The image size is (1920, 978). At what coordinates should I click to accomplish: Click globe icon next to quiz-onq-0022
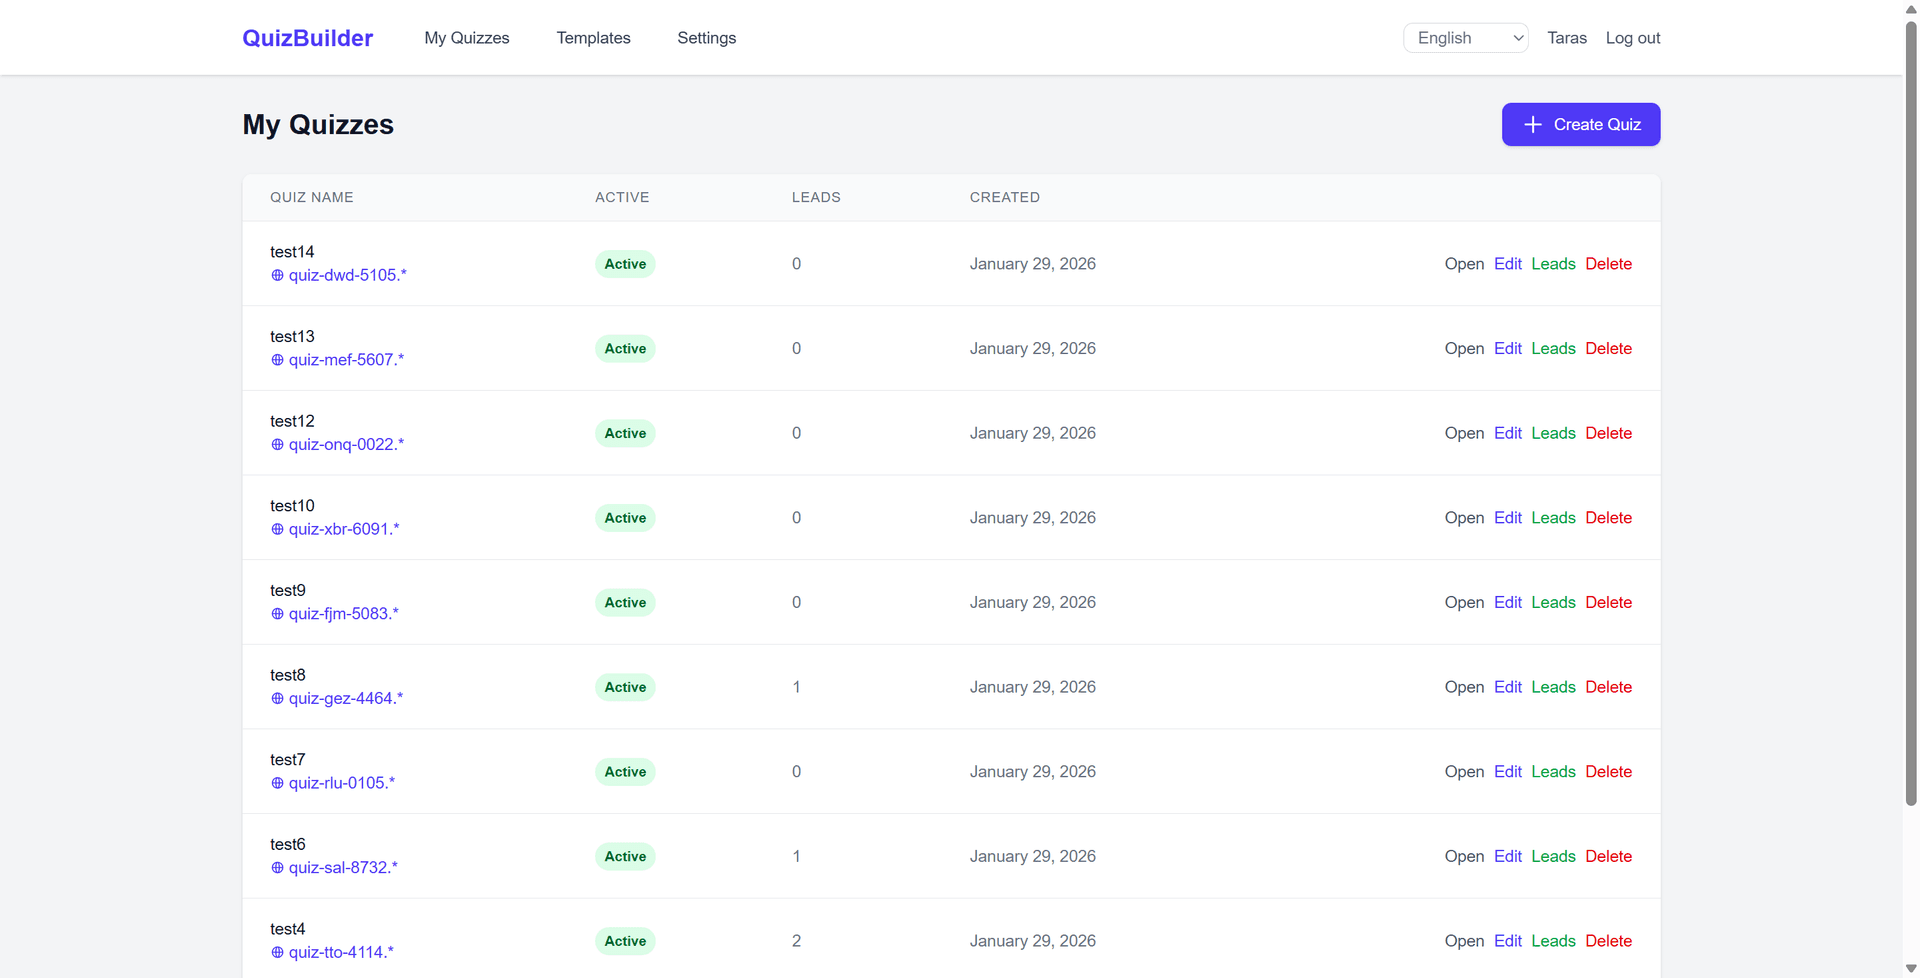(277, 445)
